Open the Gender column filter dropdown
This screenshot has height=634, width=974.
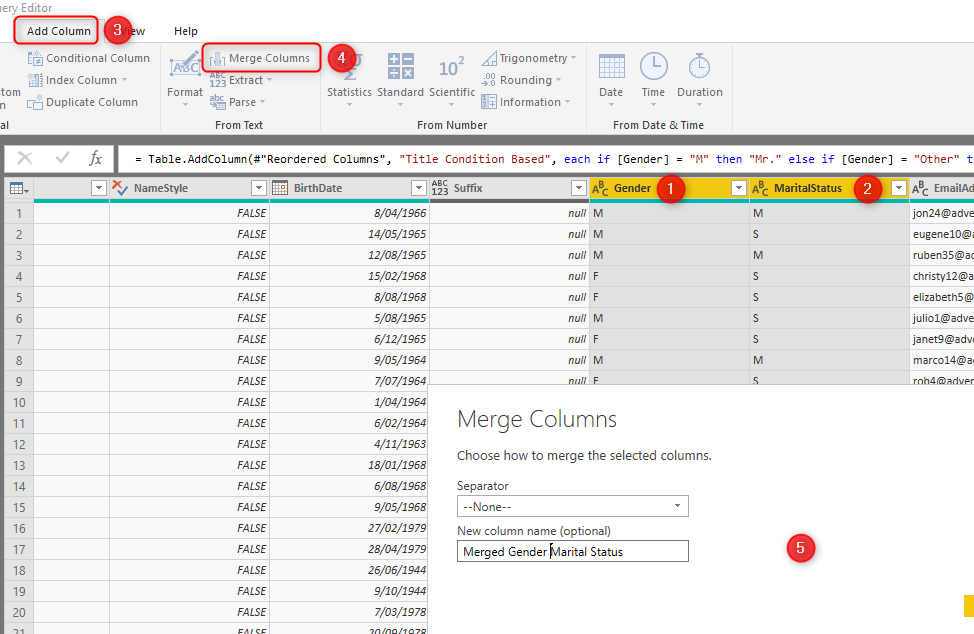739,188
